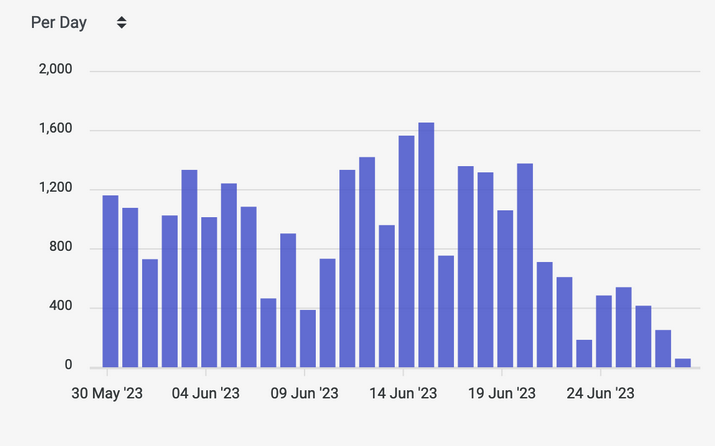Click the 14 Jun '23 x-axis label
715x446 pixels.
404,393
